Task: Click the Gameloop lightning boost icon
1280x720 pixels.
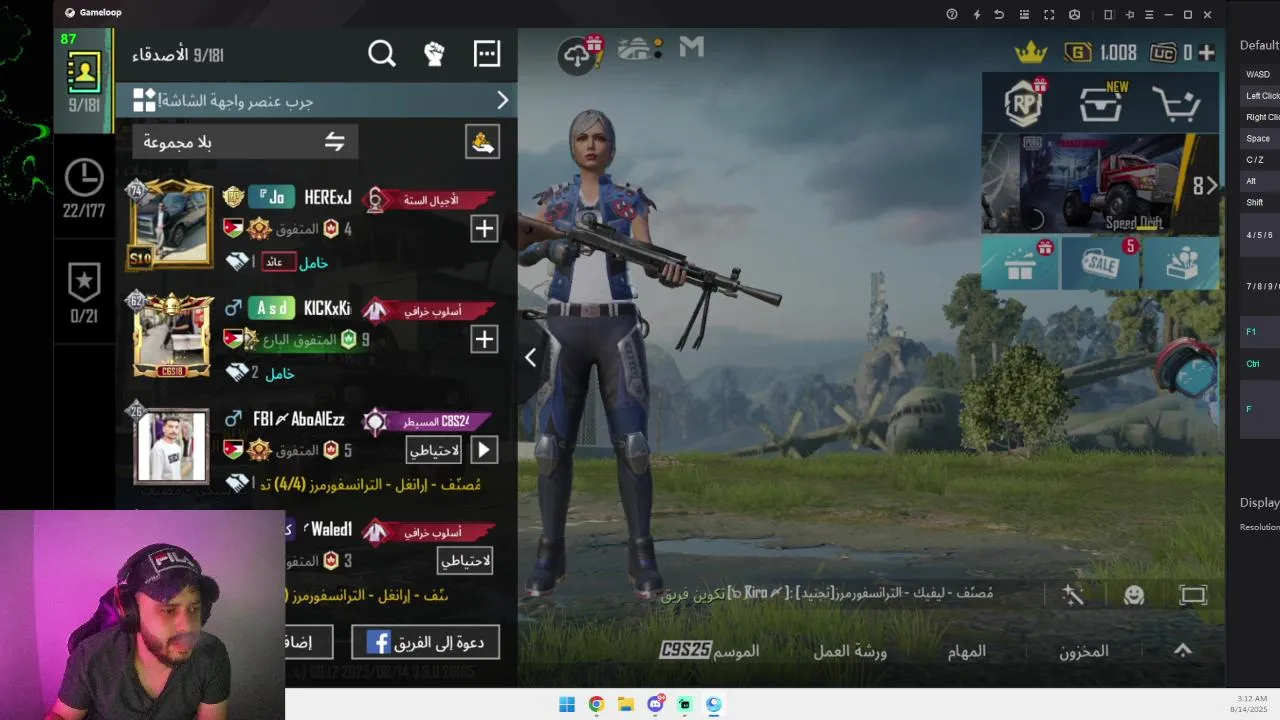Action: tap(977, 14)
